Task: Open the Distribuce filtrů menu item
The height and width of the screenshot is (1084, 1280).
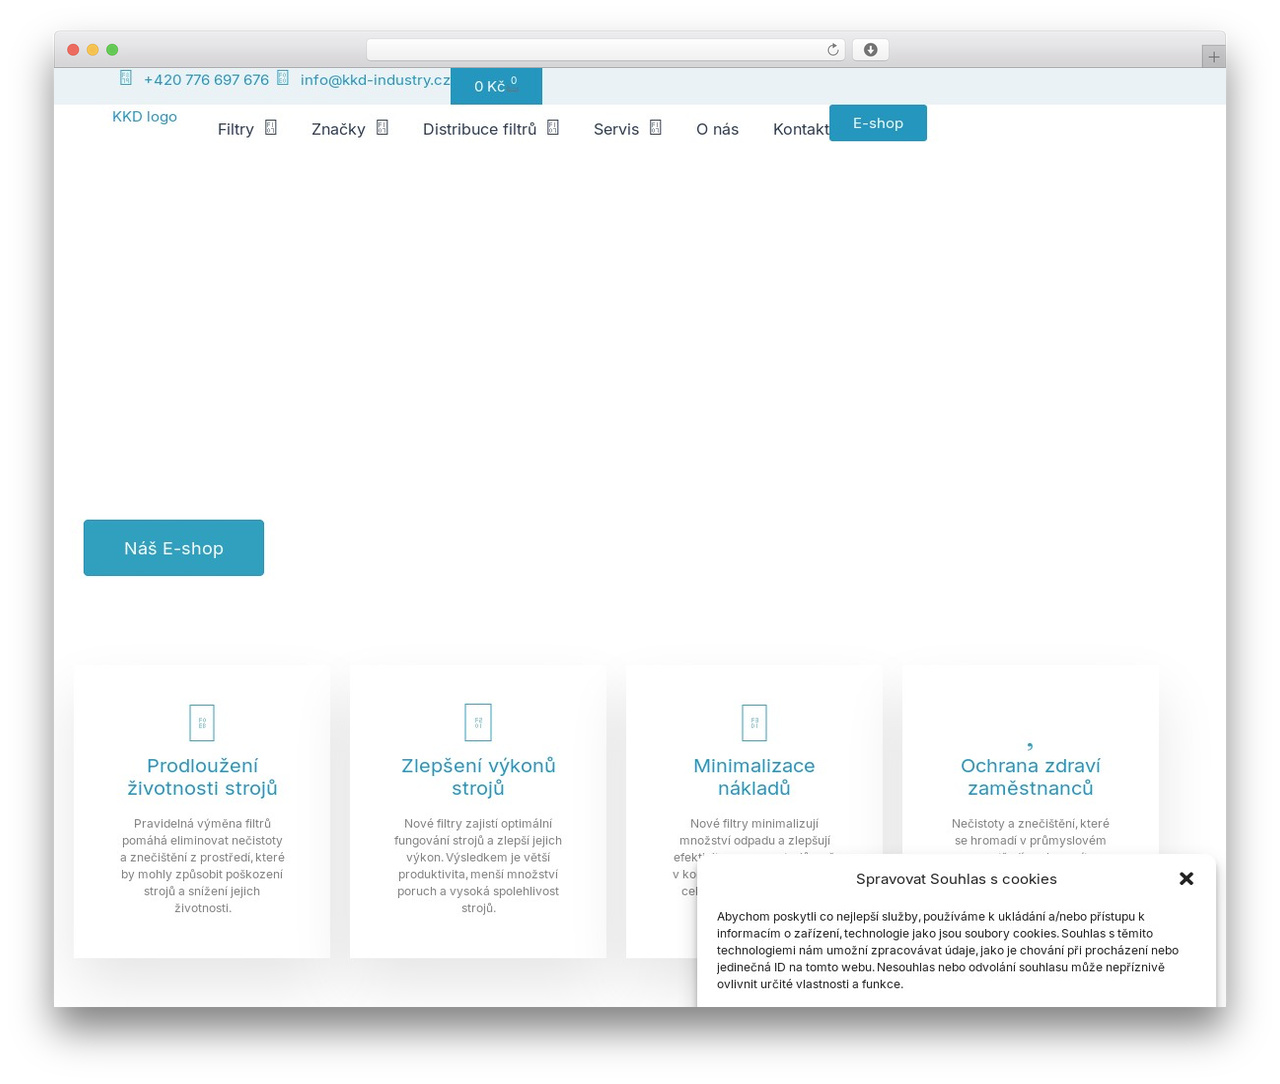Action: 480,129
